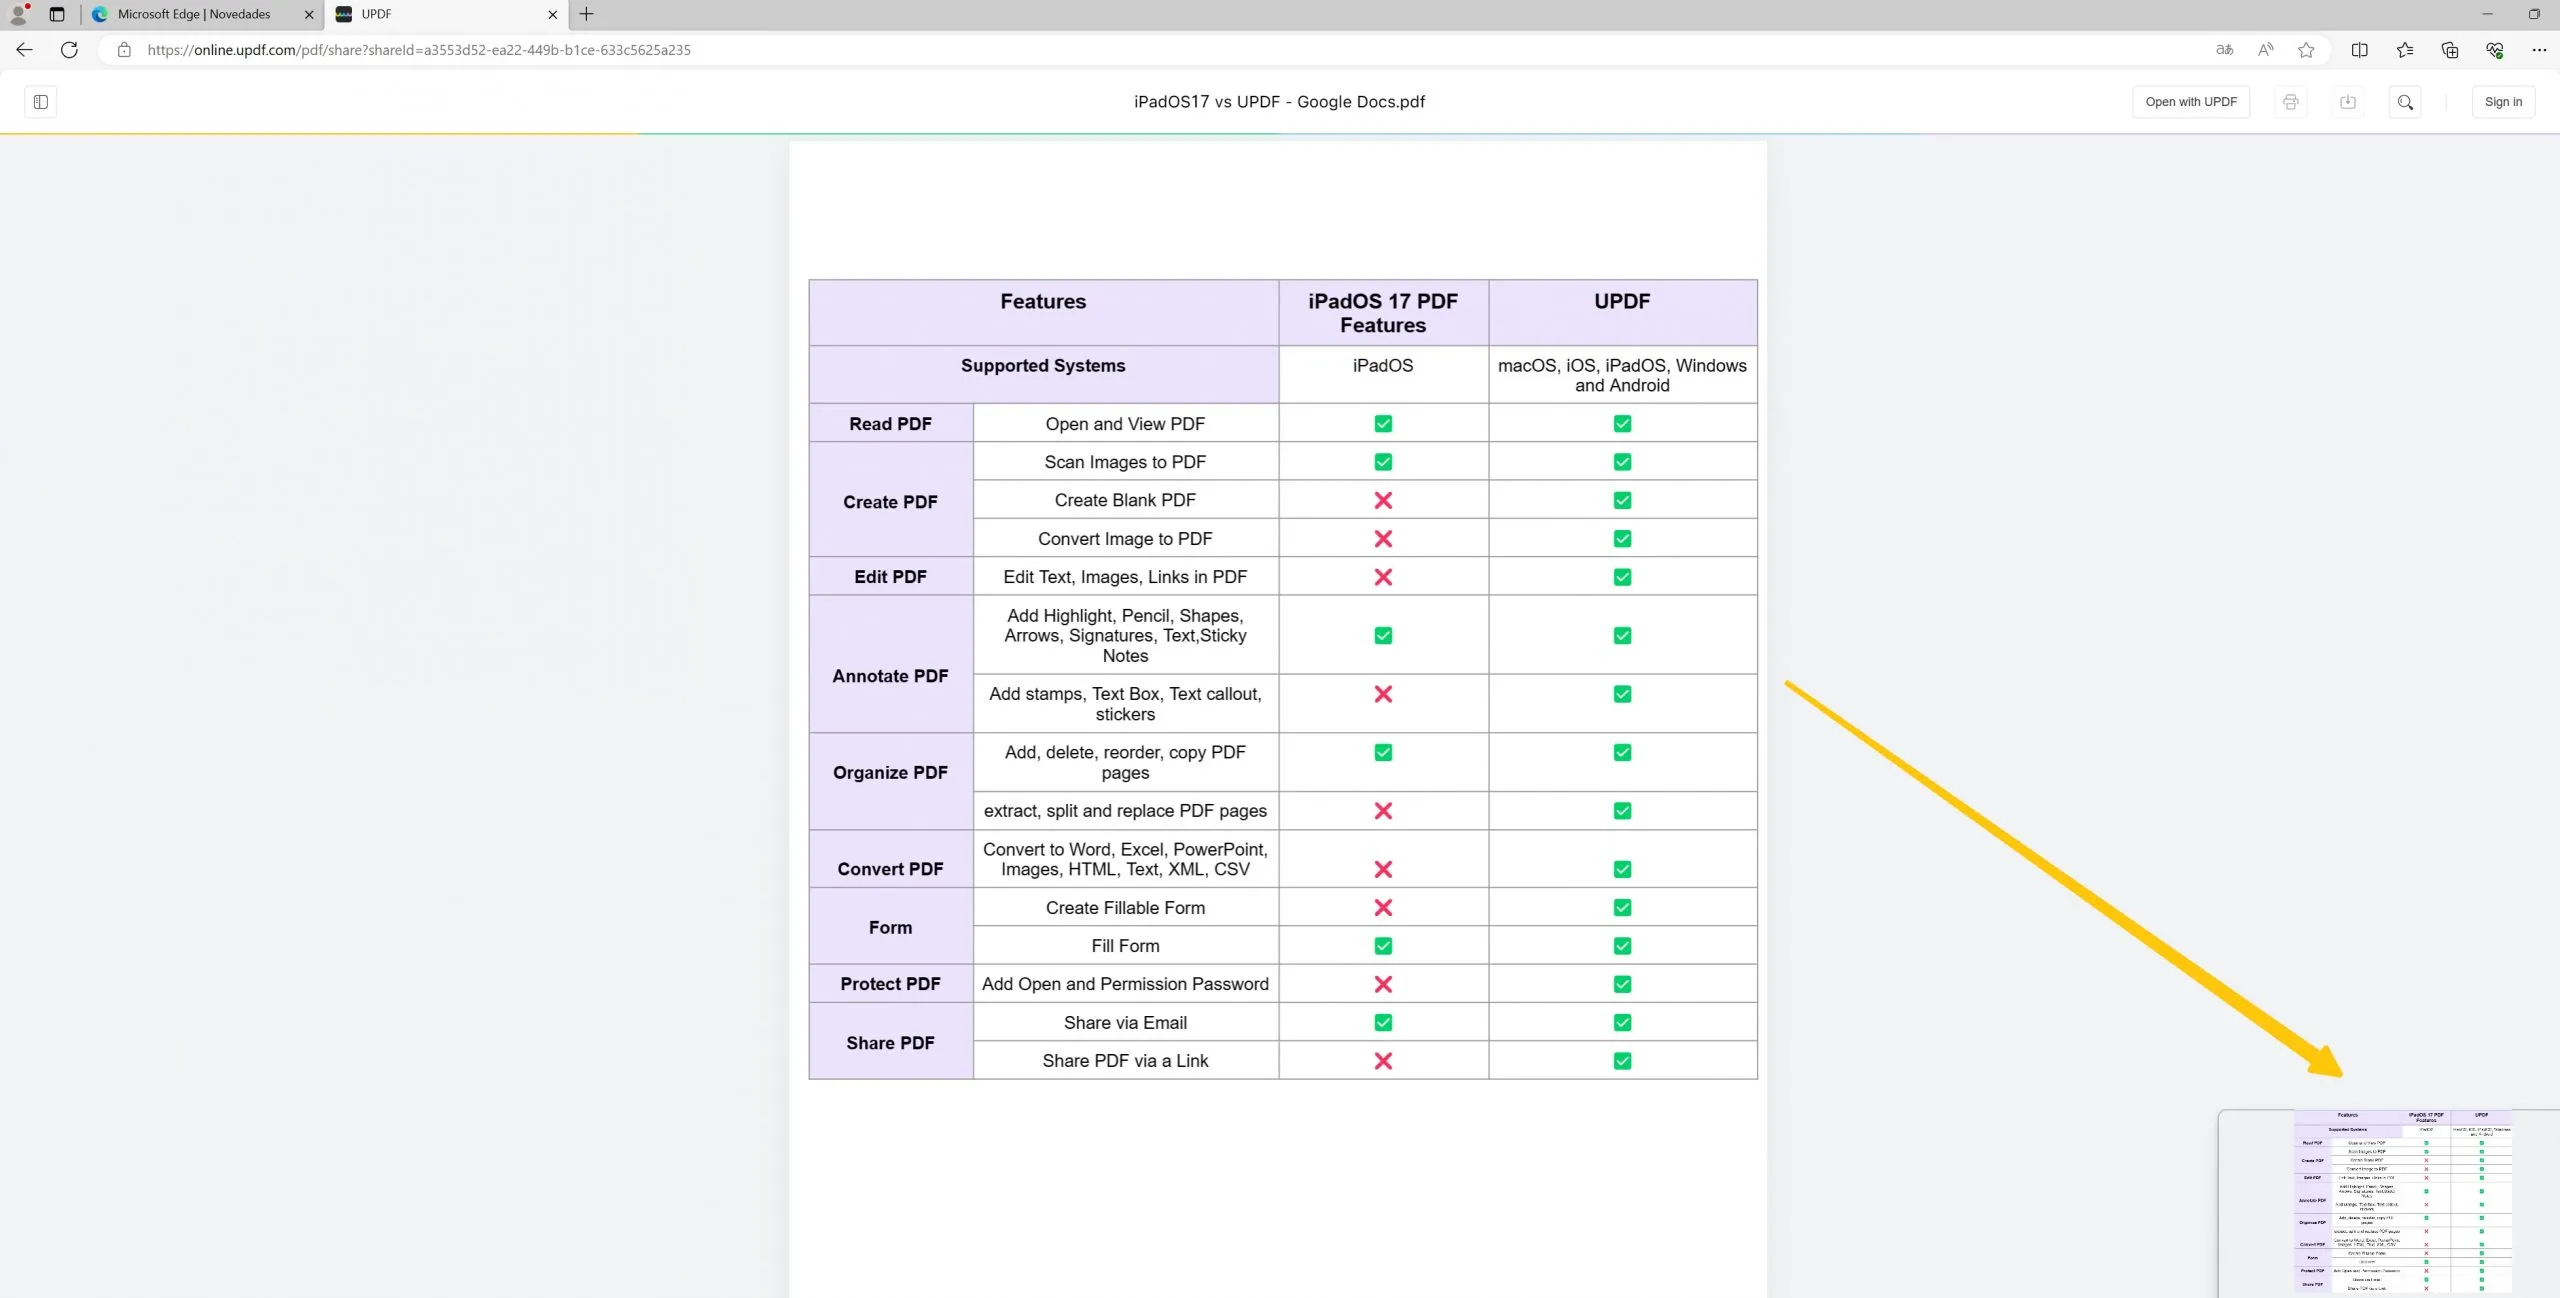Viewport: 2560px width, 1298px height.
Task: Click Share via Email text
Action: click(x=1125, y=1023)
